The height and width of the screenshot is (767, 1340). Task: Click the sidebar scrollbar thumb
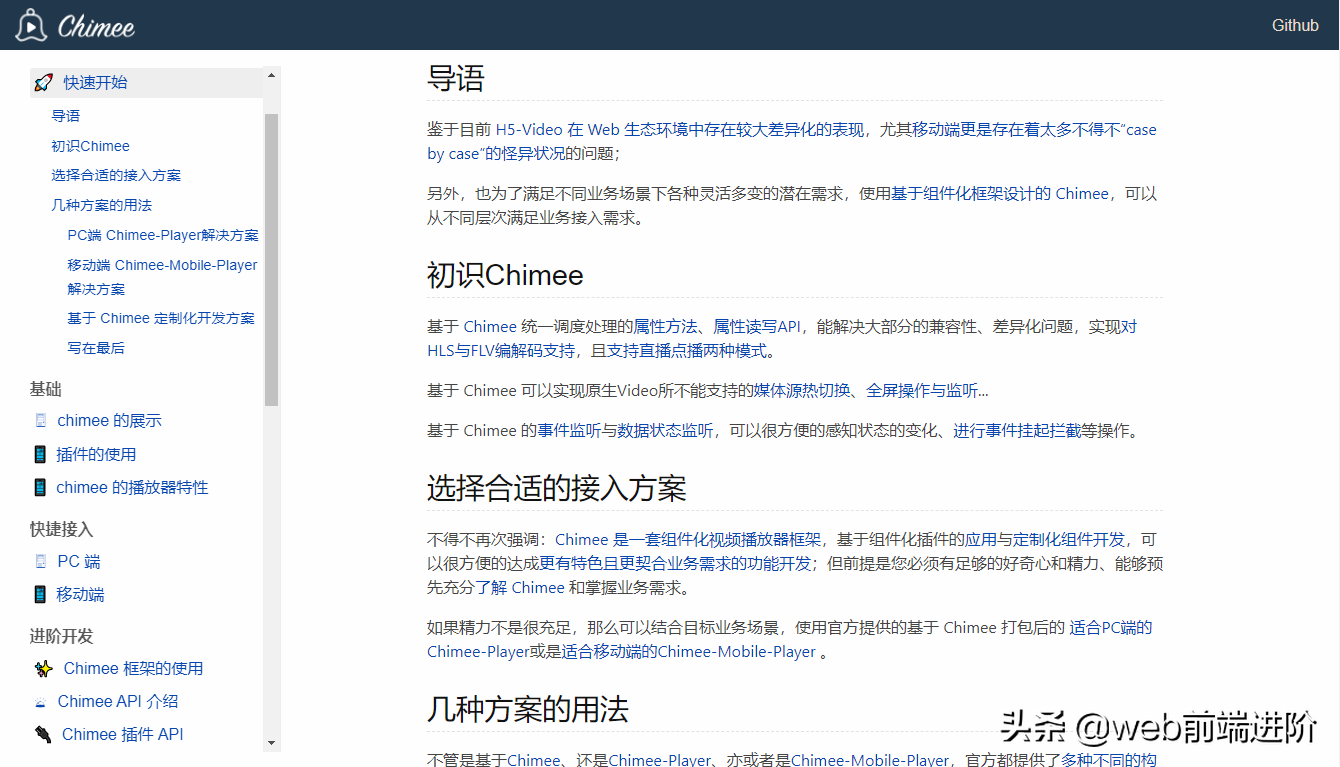[x=271, y=260]
